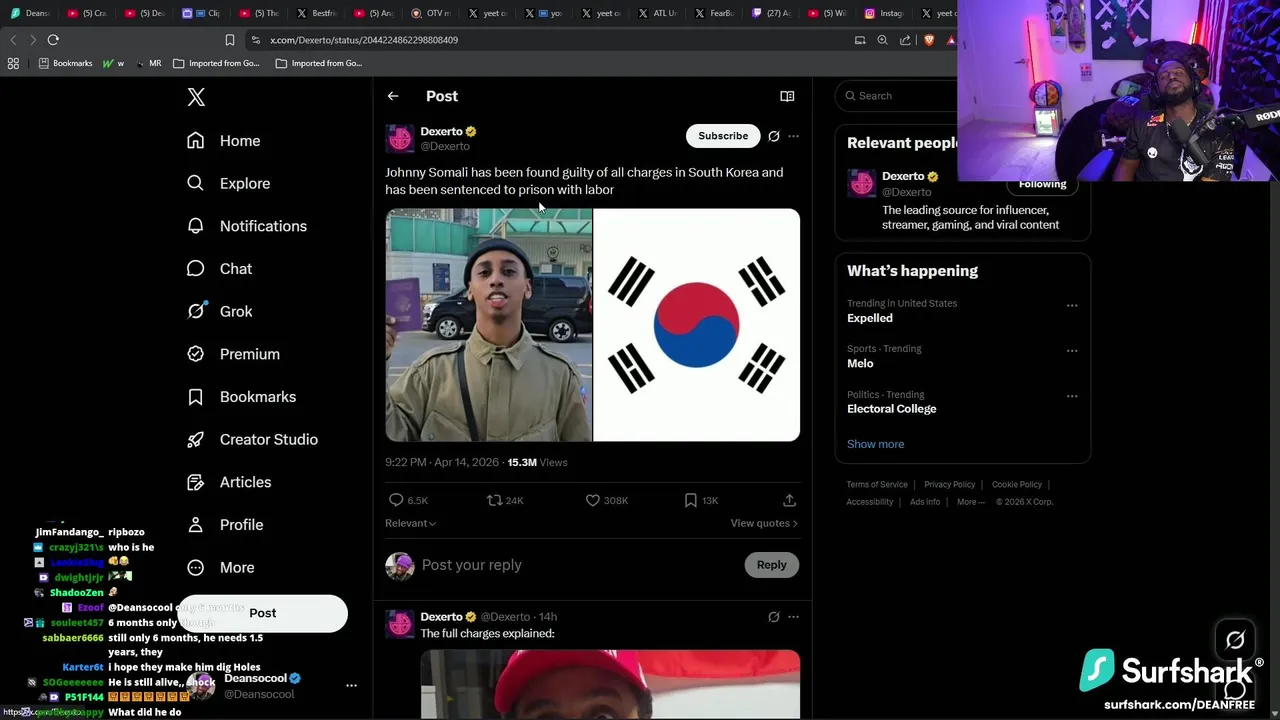Open more options for Melo trend

point(1072,351)
